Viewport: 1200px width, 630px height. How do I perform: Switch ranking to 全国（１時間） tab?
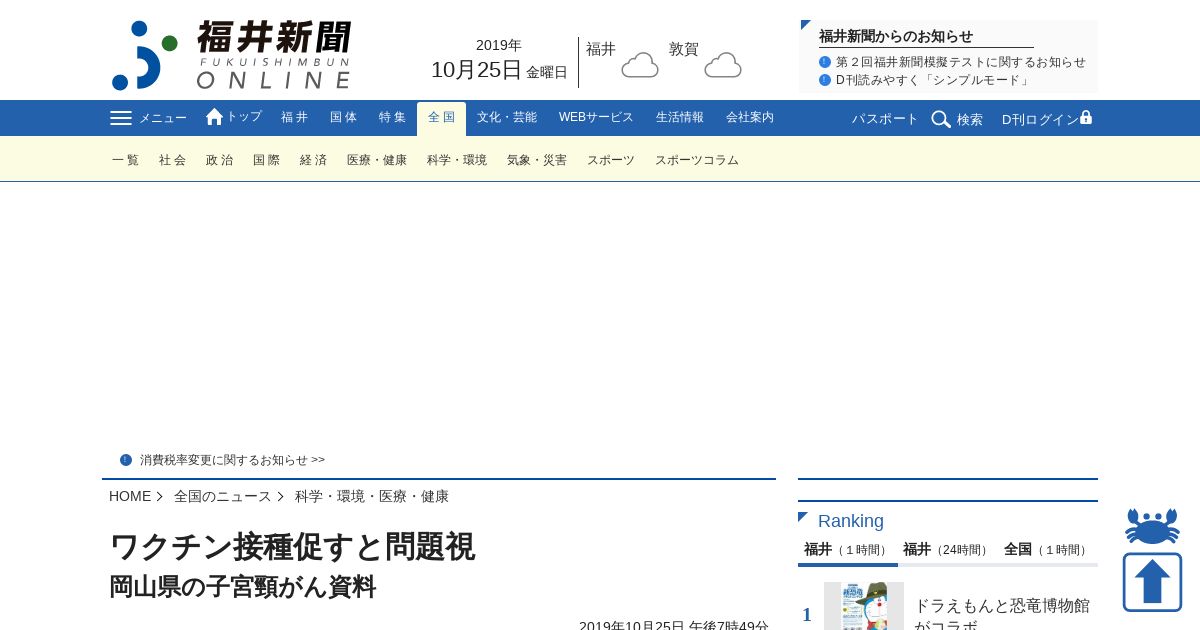1047,550
